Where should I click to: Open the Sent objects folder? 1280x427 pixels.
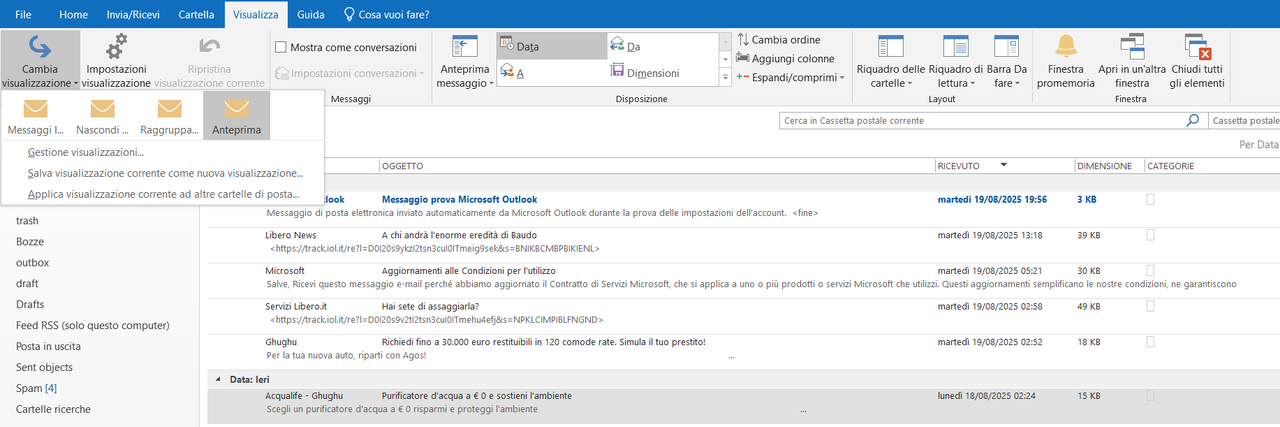(x=44, y=367)
